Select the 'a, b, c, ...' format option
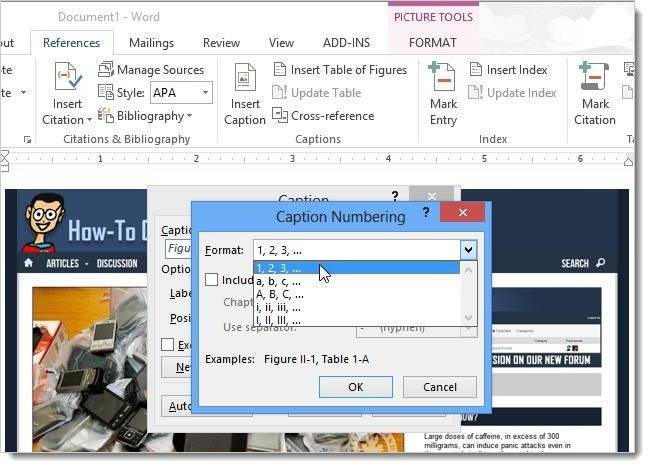 [357, 281]
